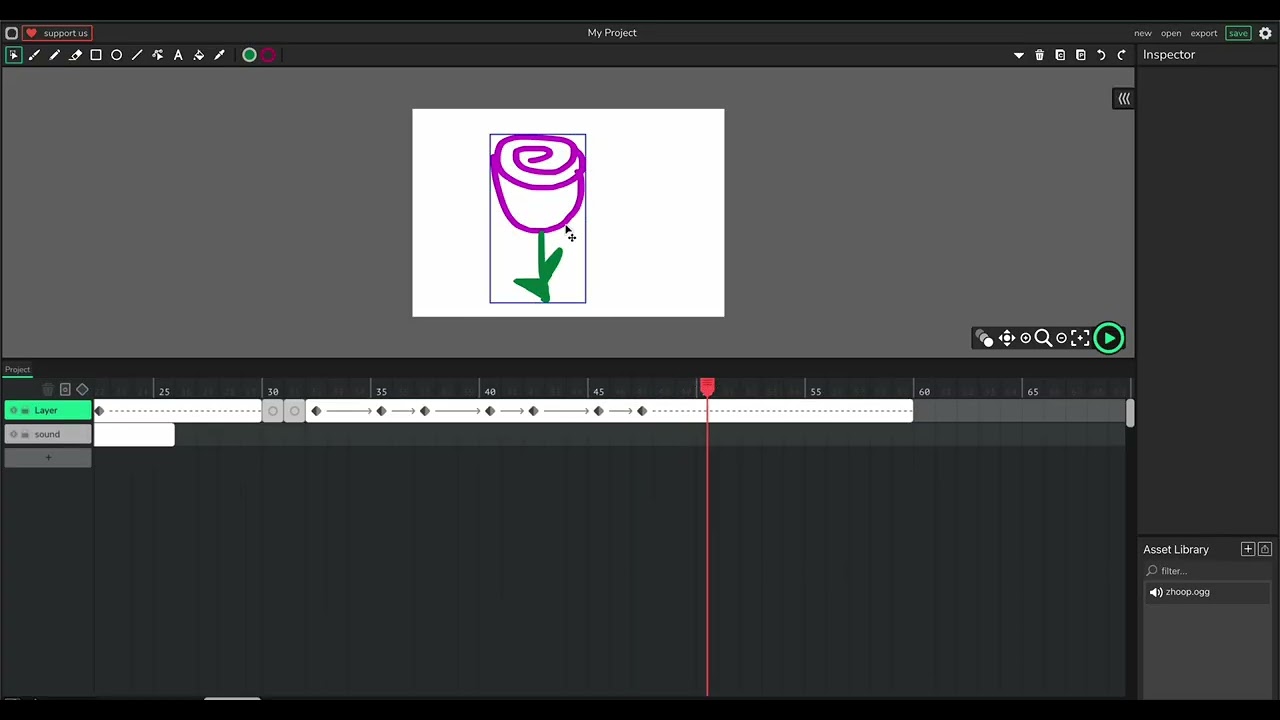Select the Eyedropper tool
This screenshot has height=720, width=1280.
(x=219, y=55)
